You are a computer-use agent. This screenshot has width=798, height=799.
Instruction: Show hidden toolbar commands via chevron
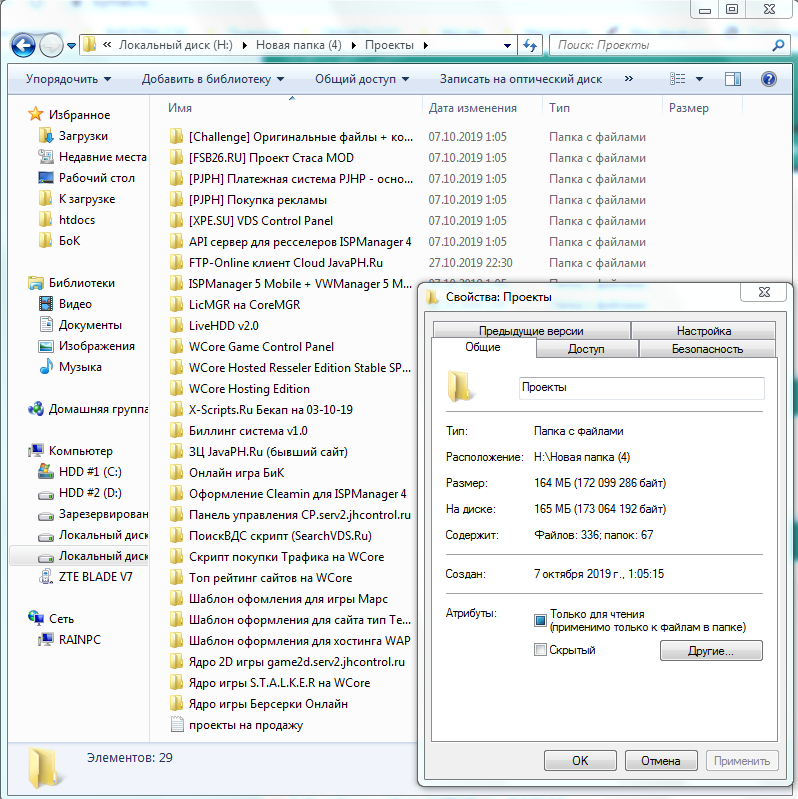[629, 78]
